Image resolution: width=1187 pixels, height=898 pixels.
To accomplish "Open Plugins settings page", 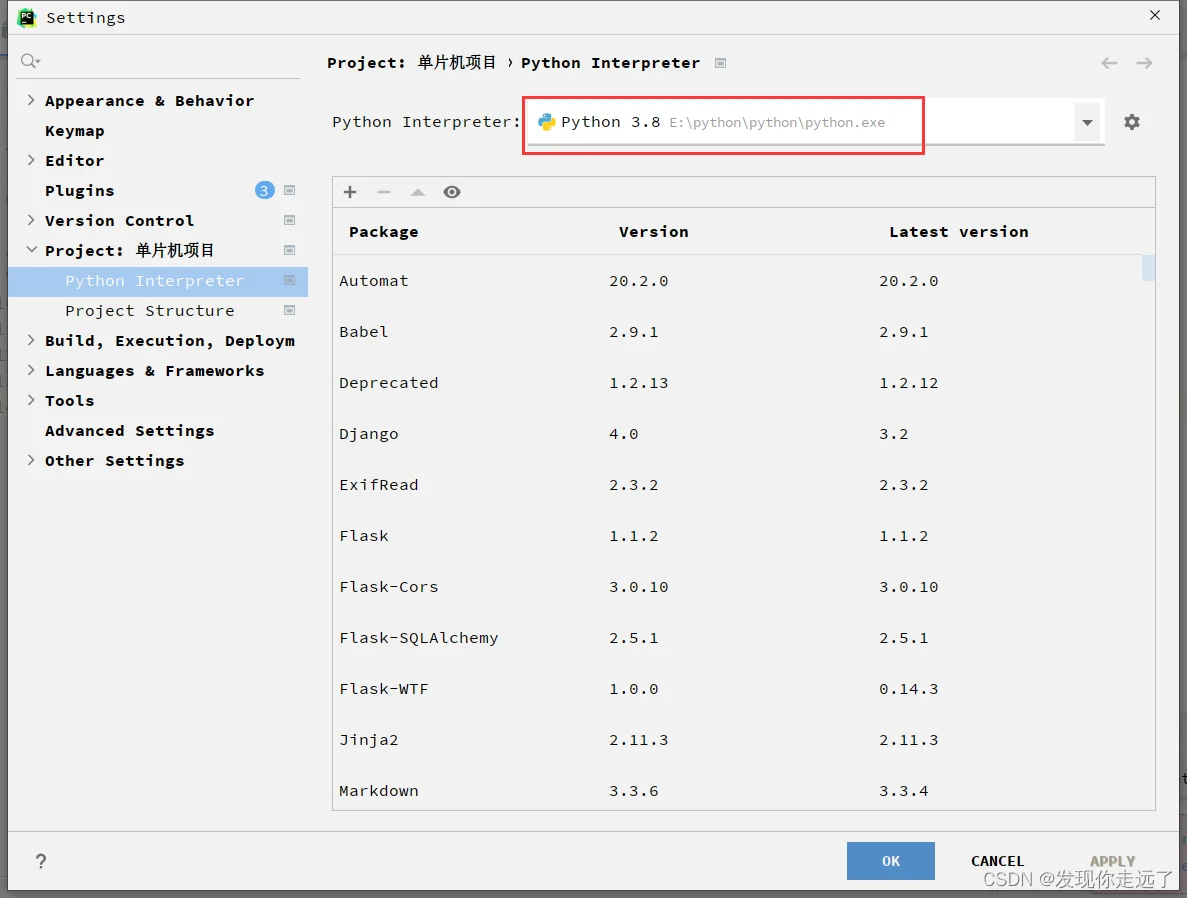I will (79, 191).
